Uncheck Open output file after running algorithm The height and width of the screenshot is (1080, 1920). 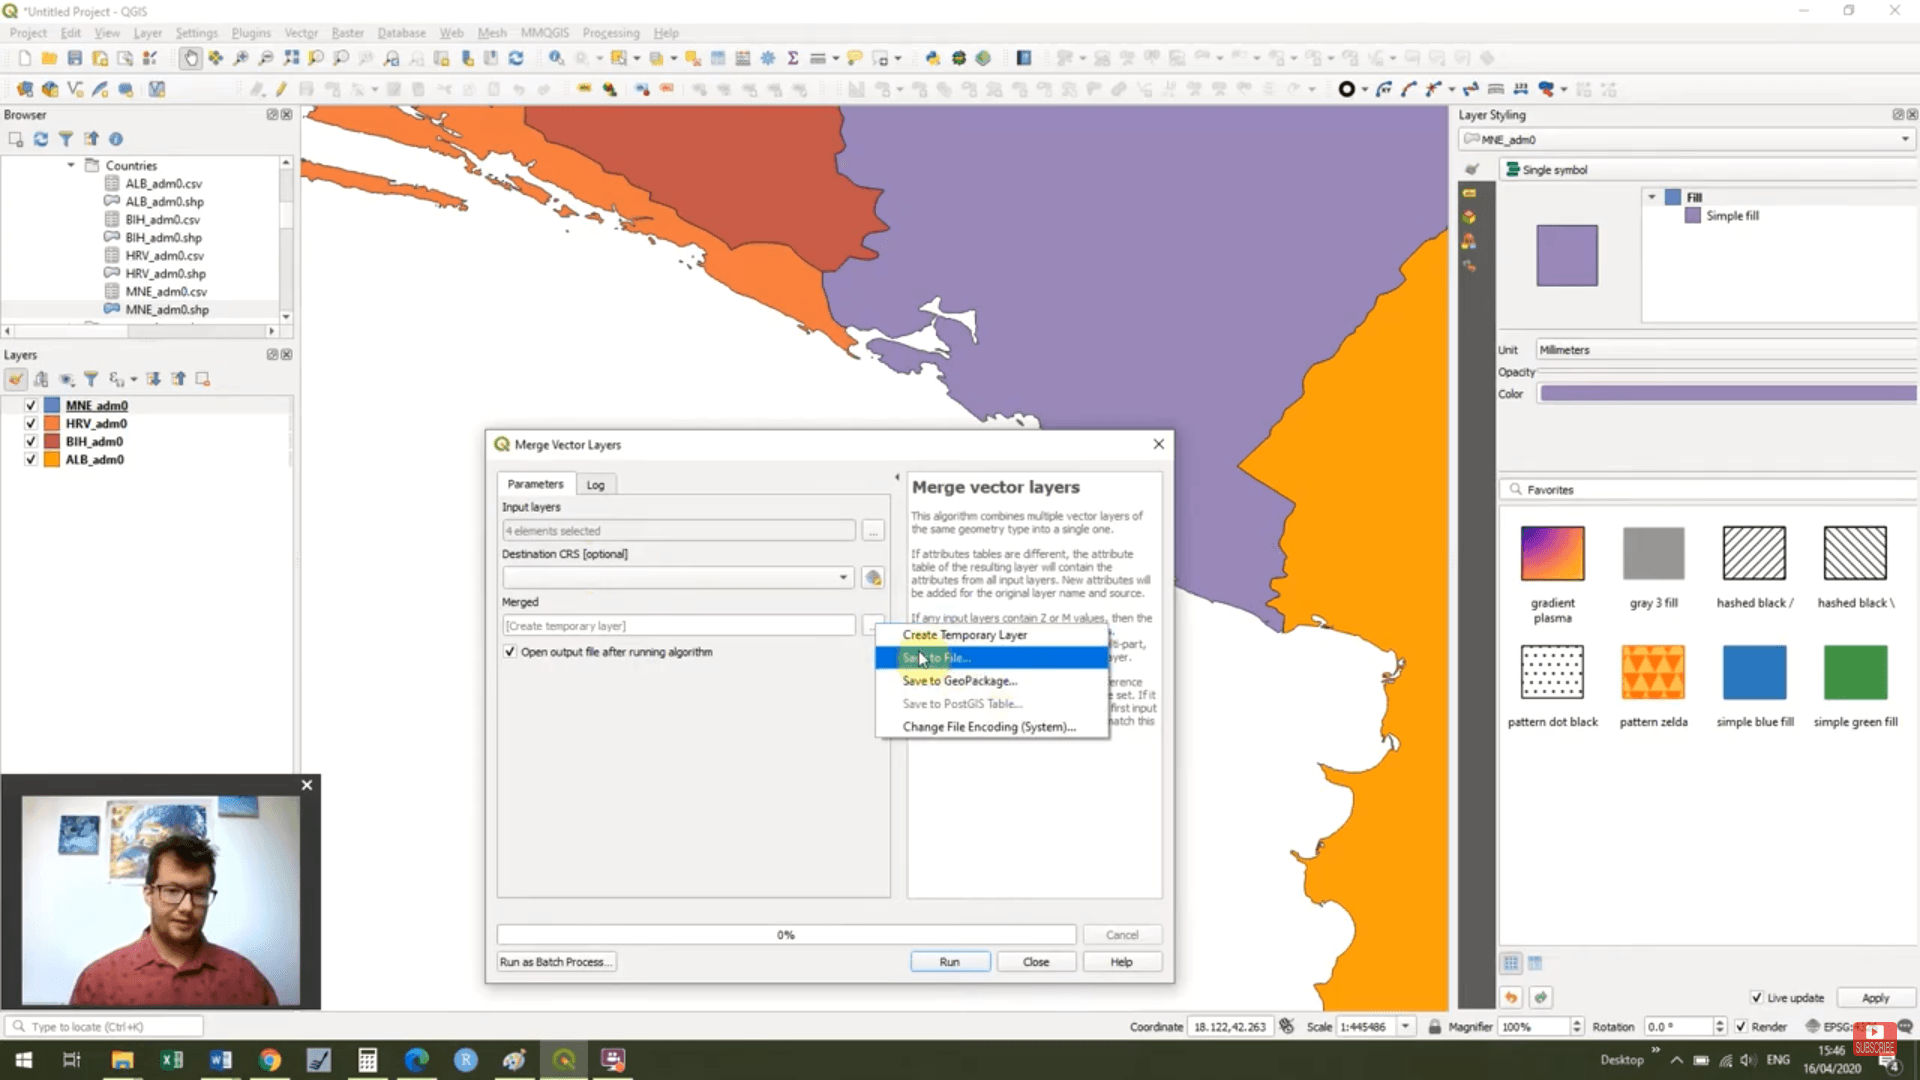click(x=510, y=652)
